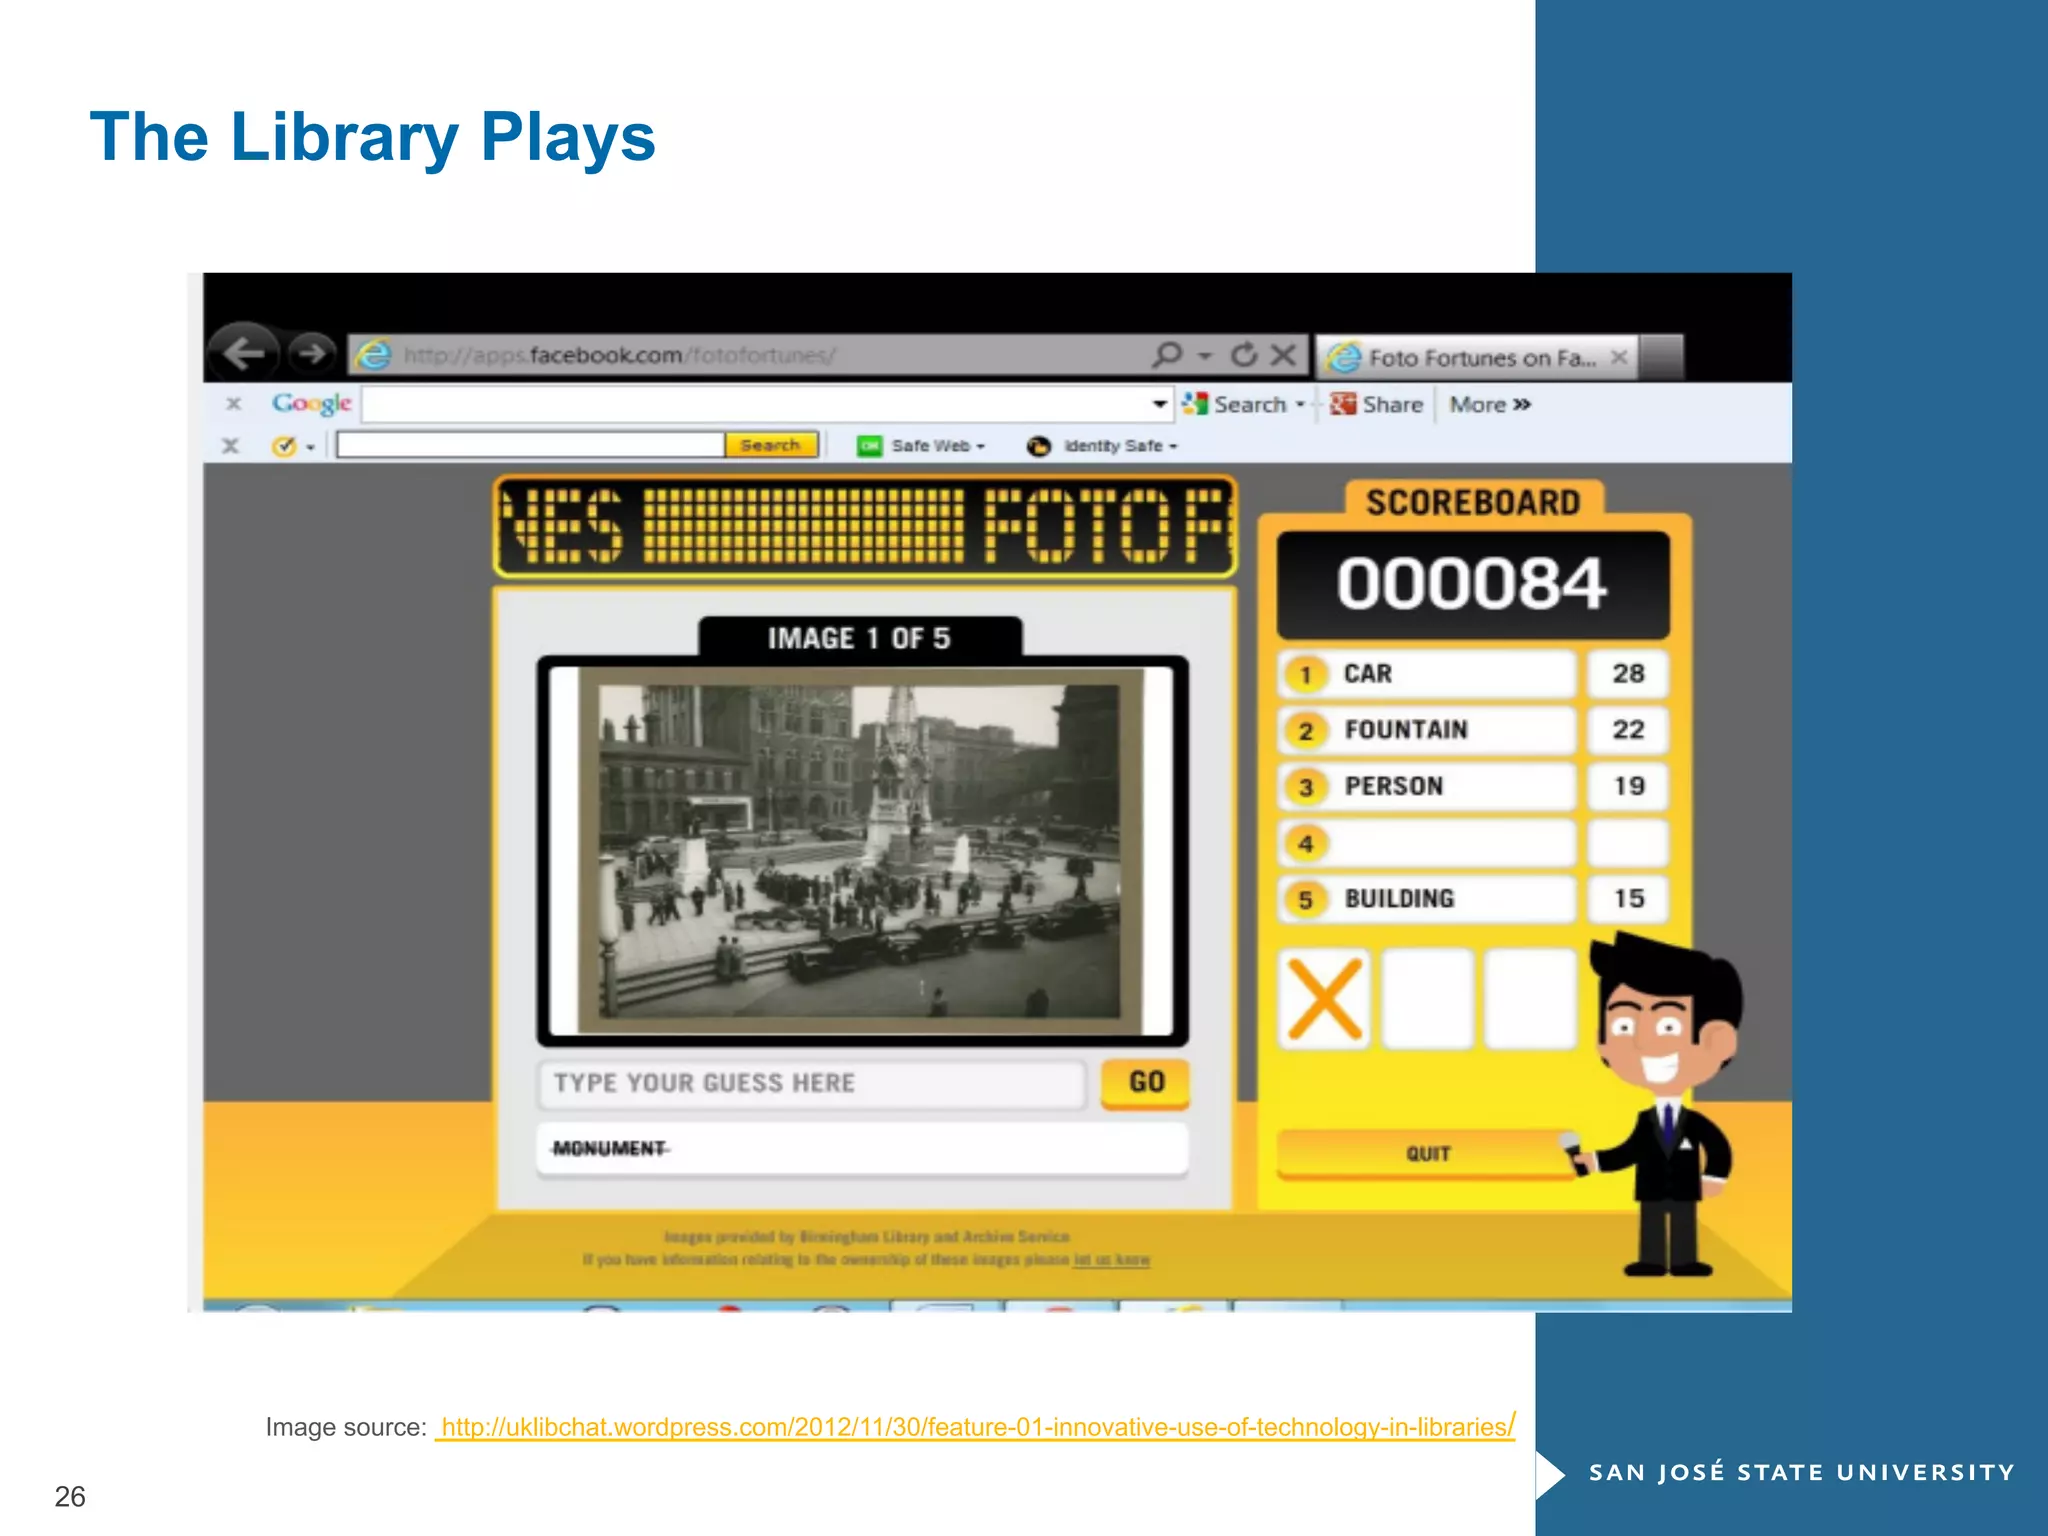
Task: Expand More options in Google toolbar
Action: [1490, 405]
